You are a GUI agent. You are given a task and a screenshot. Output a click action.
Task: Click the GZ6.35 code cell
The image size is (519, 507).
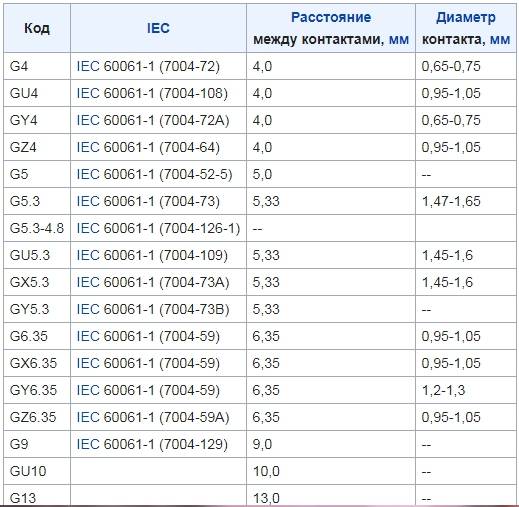point(37,417)
